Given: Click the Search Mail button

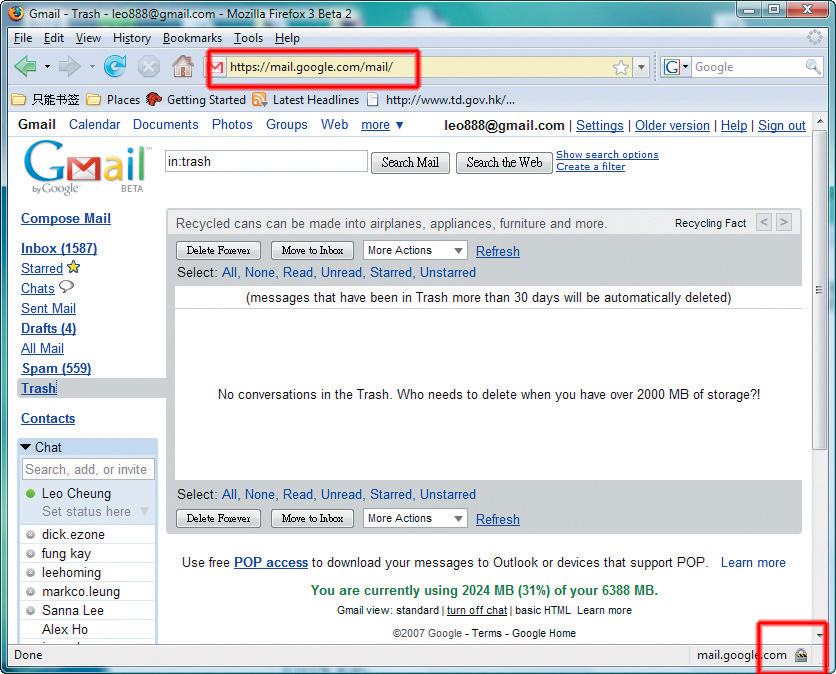Looking at the screenshot, I should (410, 162).
